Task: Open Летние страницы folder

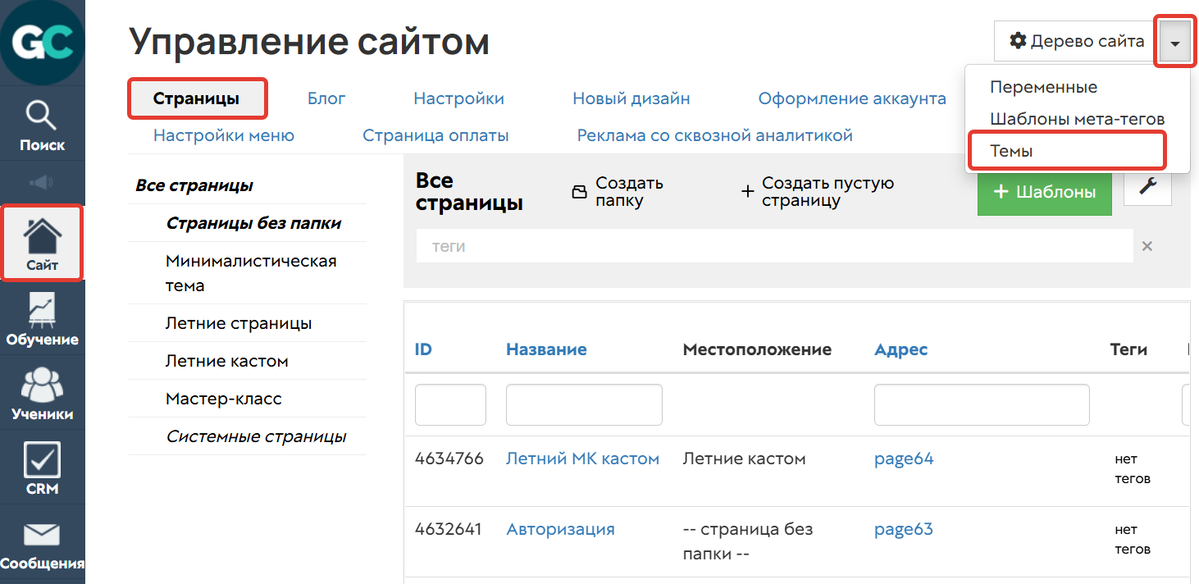Action: 239,323
